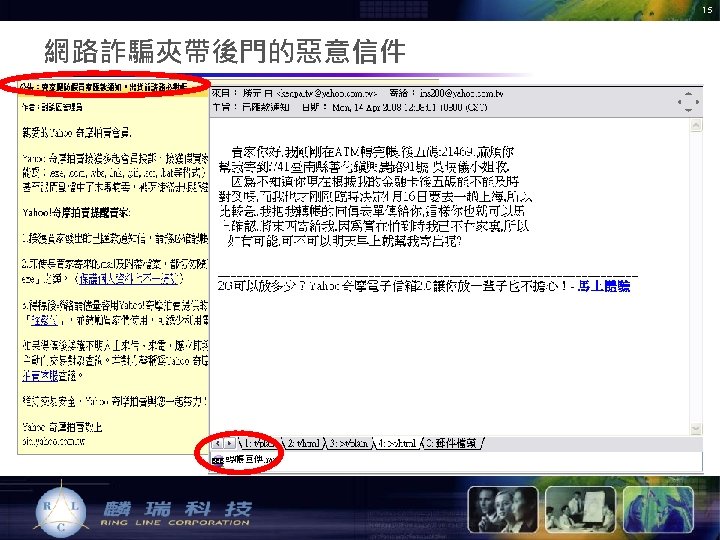720x540 pixels.
Task: Switch to the '2: t/html' tab
Action: point(303,444)
